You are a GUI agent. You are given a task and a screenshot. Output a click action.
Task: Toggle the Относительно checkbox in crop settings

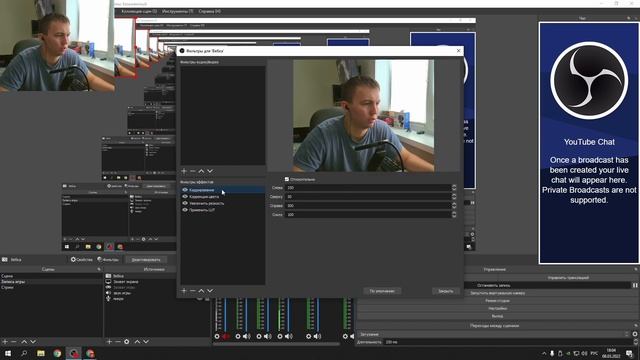coord(287,179)
